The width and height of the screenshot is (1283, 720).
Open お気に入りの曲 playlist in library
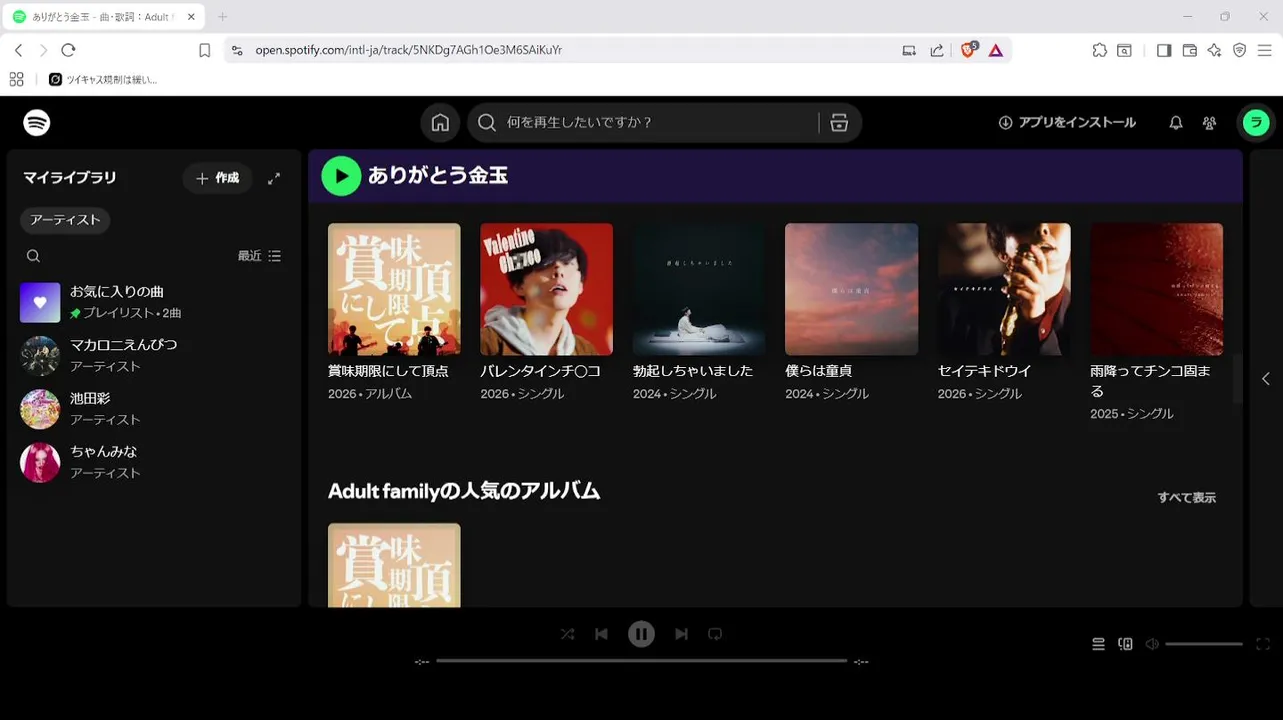[154, 302]
